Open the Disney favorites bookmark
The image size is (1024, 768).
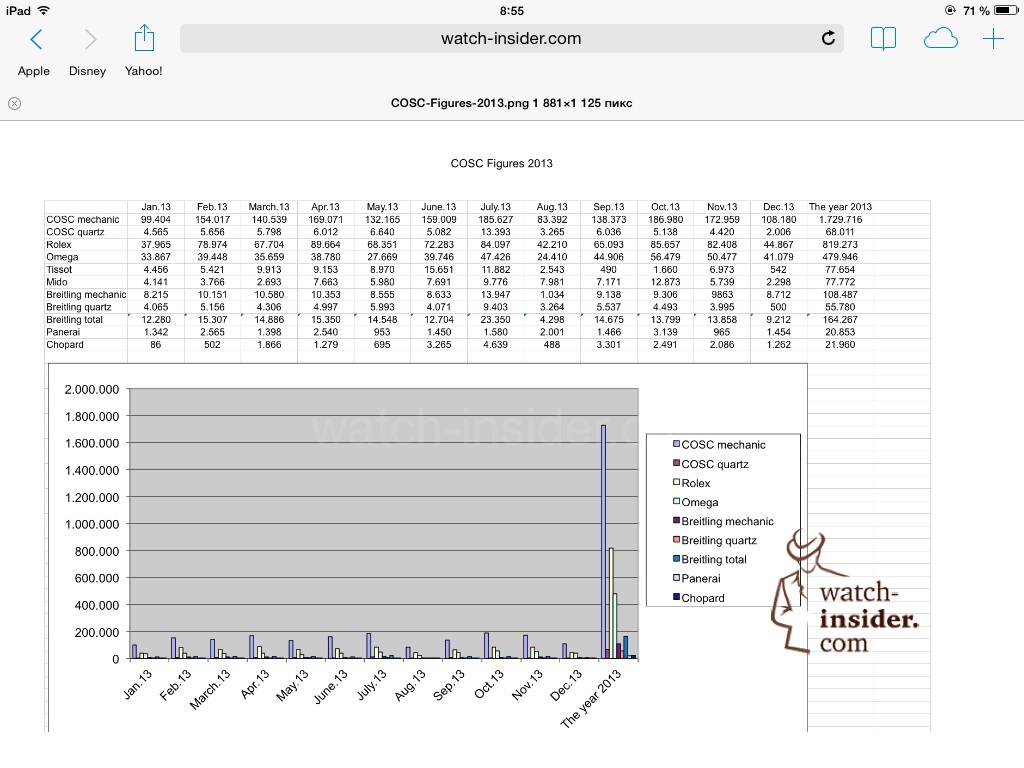click(88, 71)
